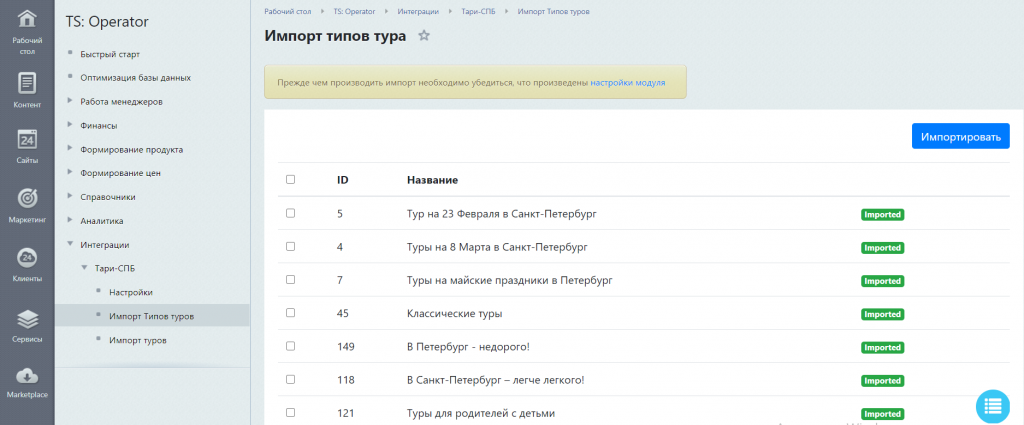
Task: Click the Импортировать button
Action: (x=961, y=136)
